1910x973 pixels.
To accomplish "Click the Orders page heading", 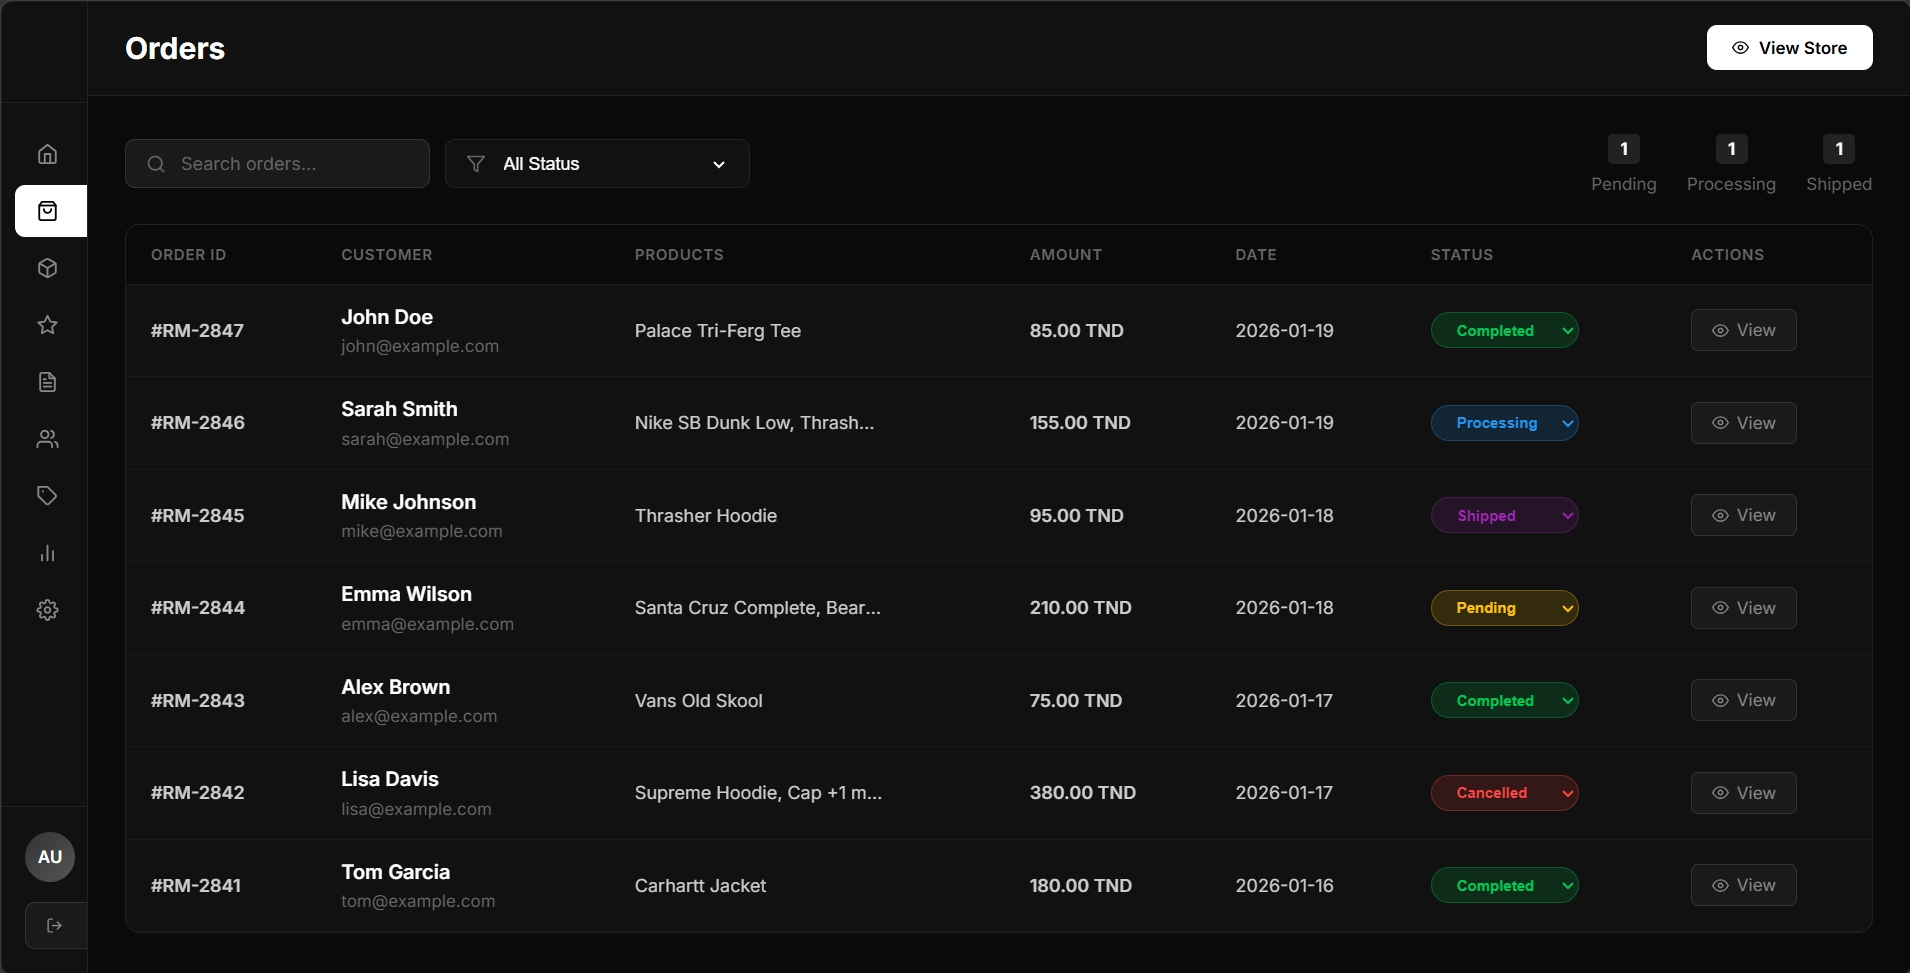I will (175, 48).
